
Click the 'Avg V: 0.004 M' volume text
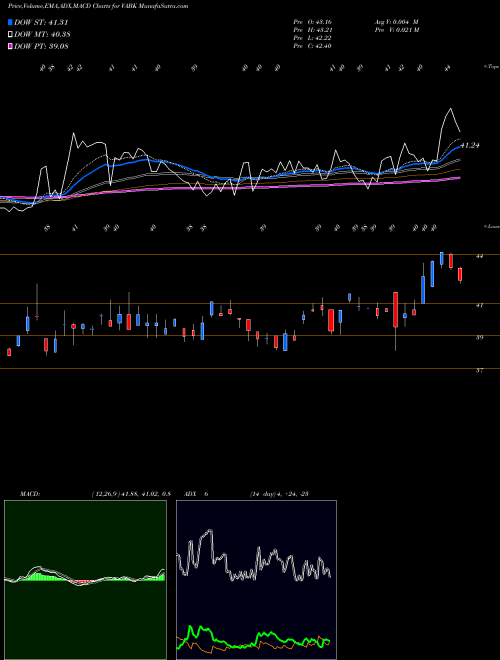pyautogui.click(x=396, y=21)
